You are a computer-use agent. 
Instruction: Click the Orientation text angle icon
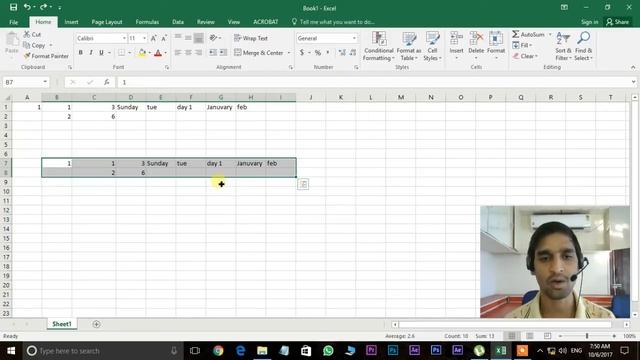point(213,38)
